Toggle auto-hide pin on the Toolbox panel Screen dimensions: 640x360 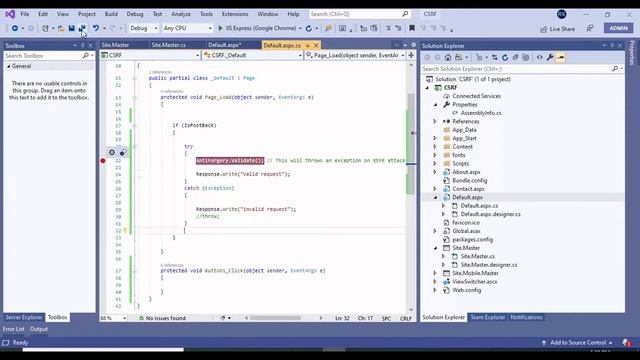tap(82, 45)
